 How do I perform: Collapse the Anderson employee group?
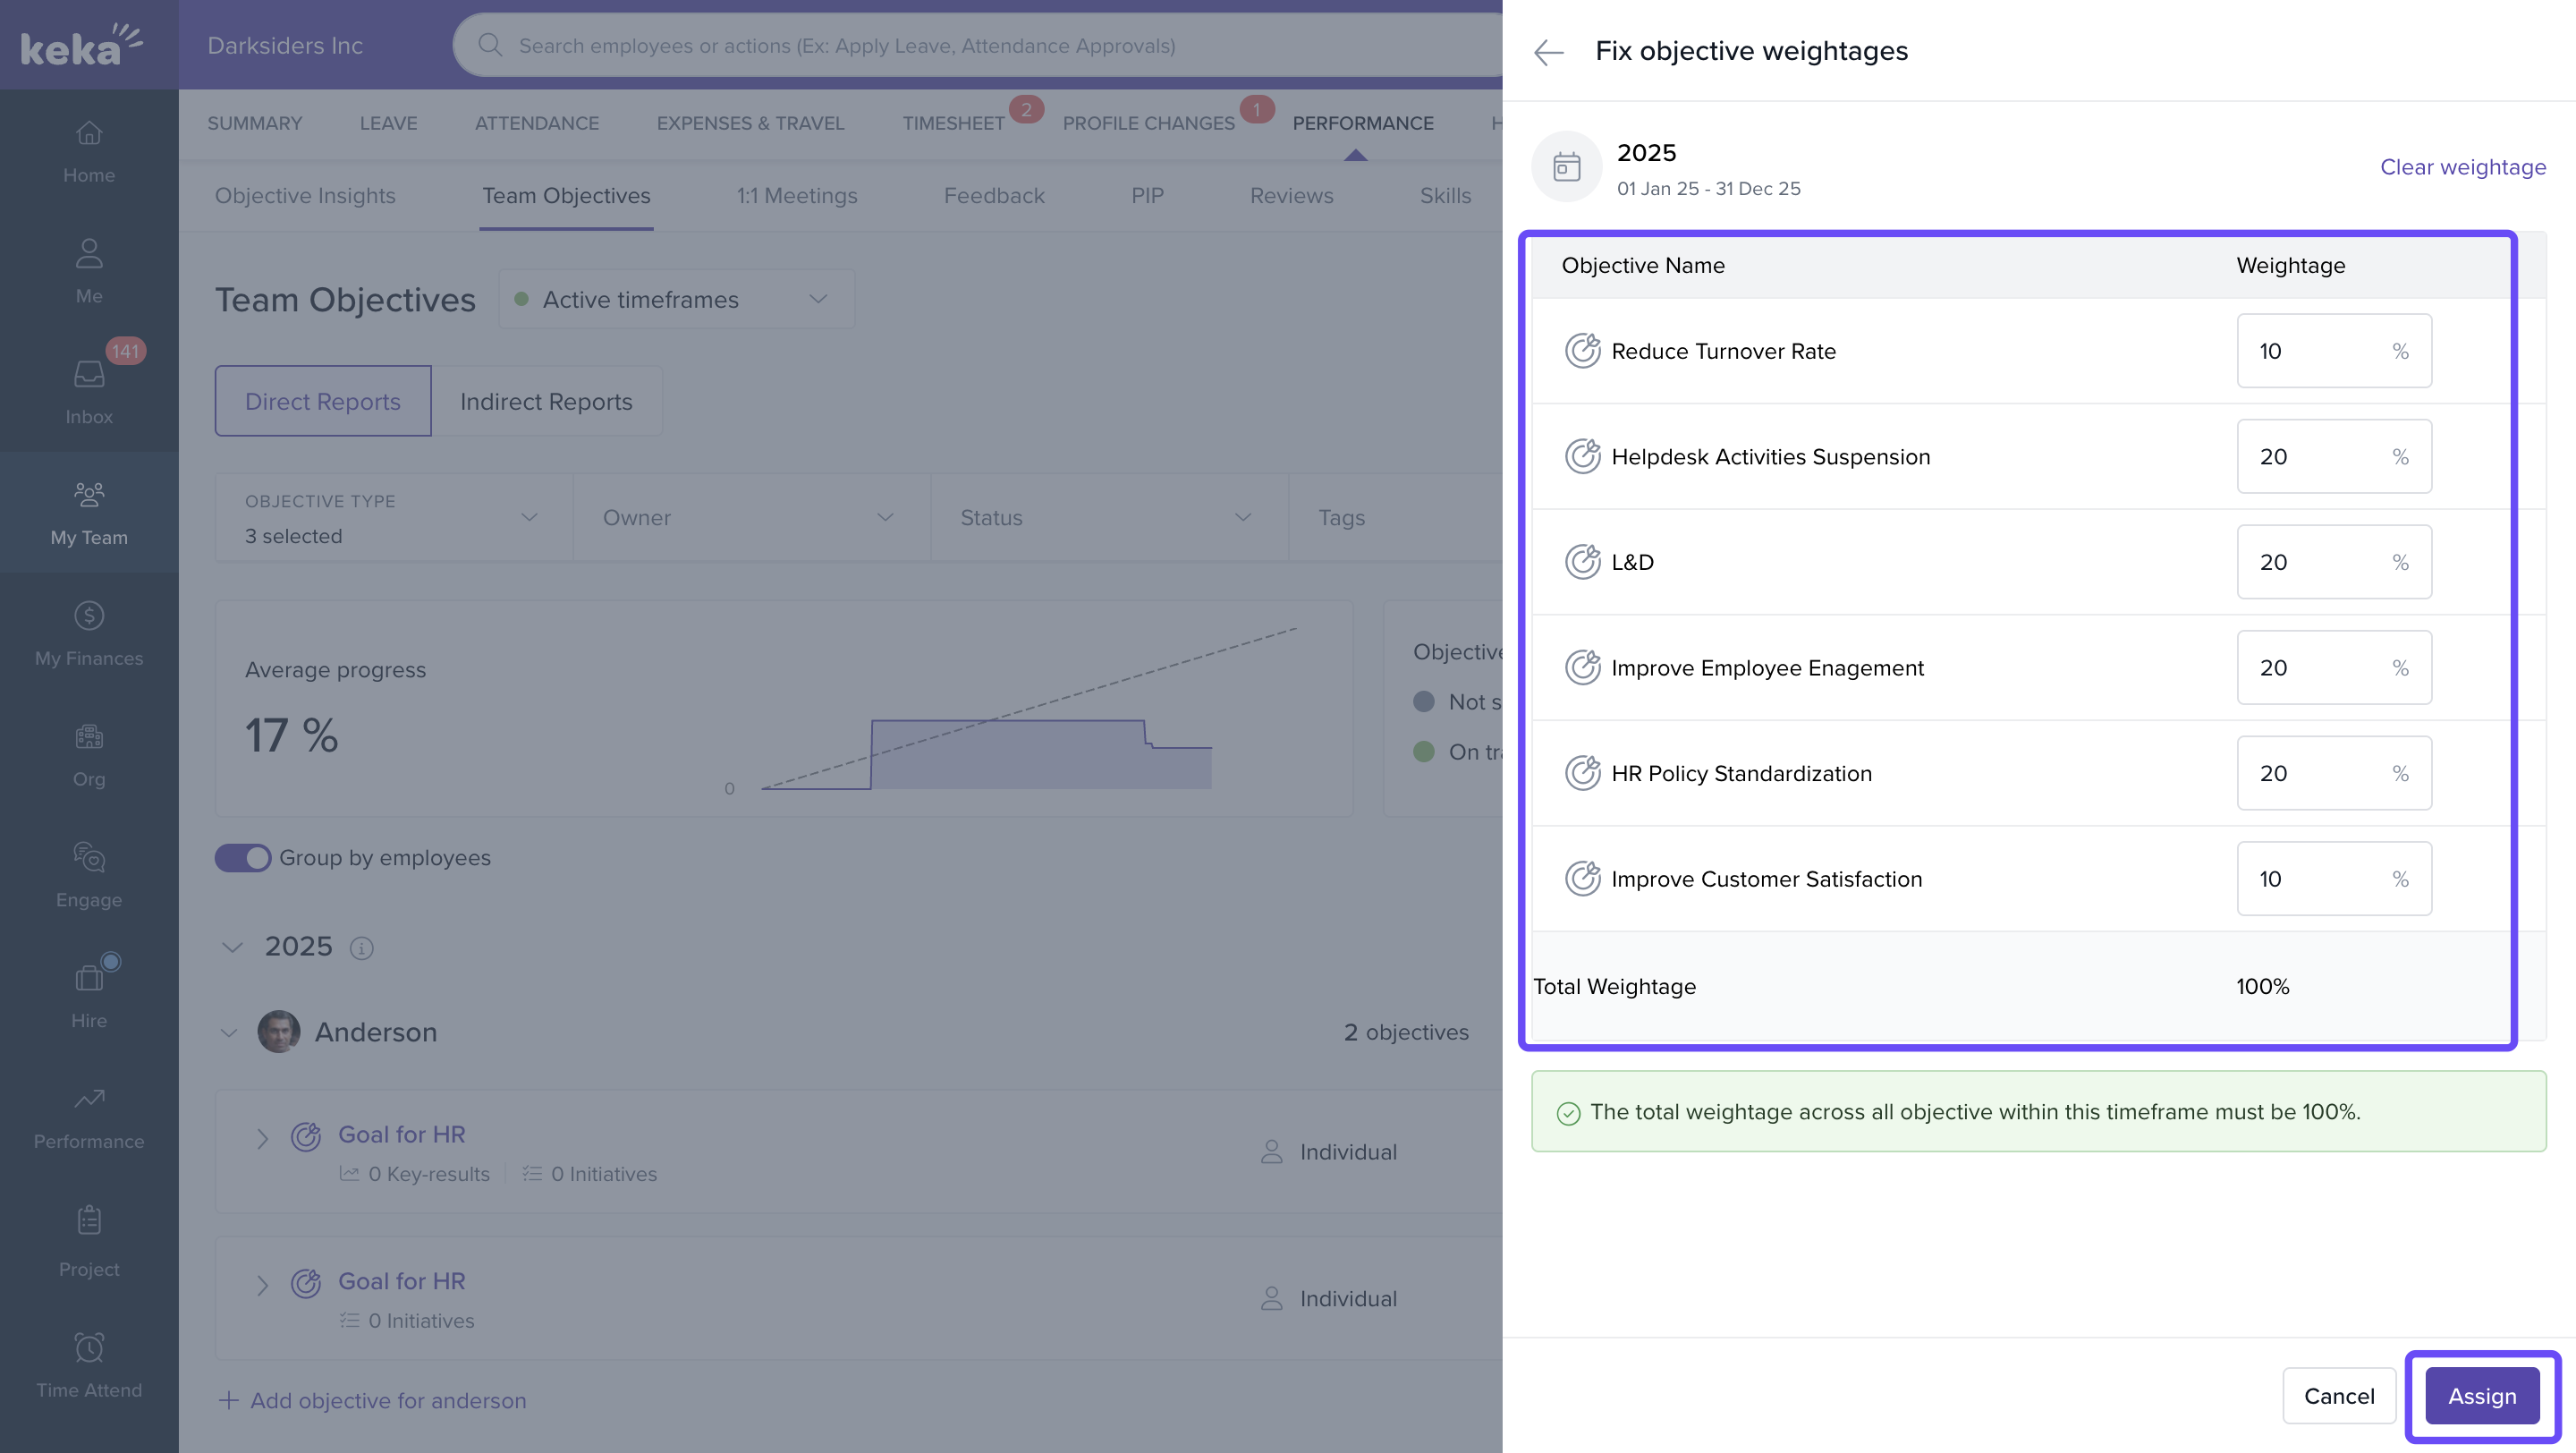click(x=229, y=1033)
